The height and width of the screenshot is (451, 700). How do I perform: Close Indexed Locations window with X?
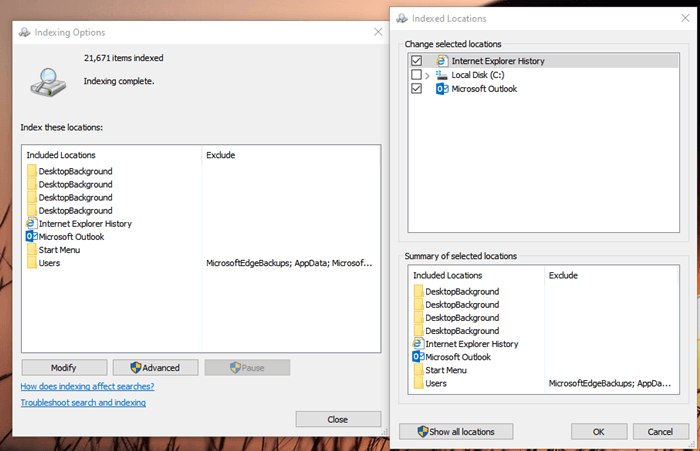pyautogui.click(x=685, y=18)
